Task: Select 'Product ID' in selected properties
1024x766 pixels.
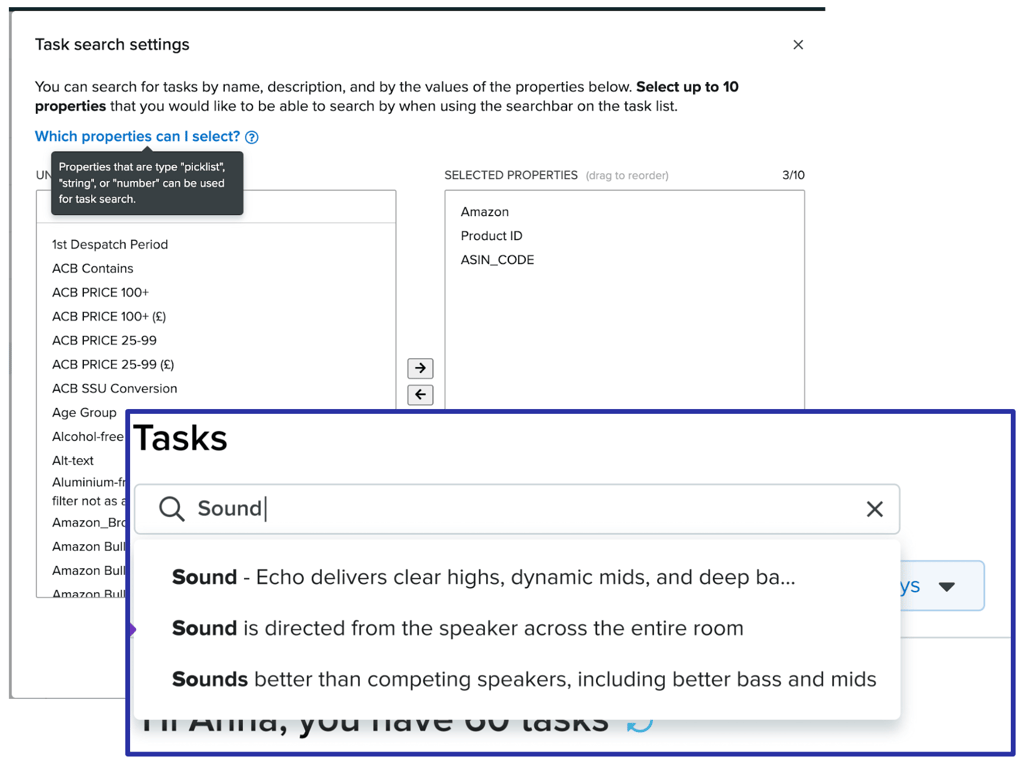Action: click(491, 236)
